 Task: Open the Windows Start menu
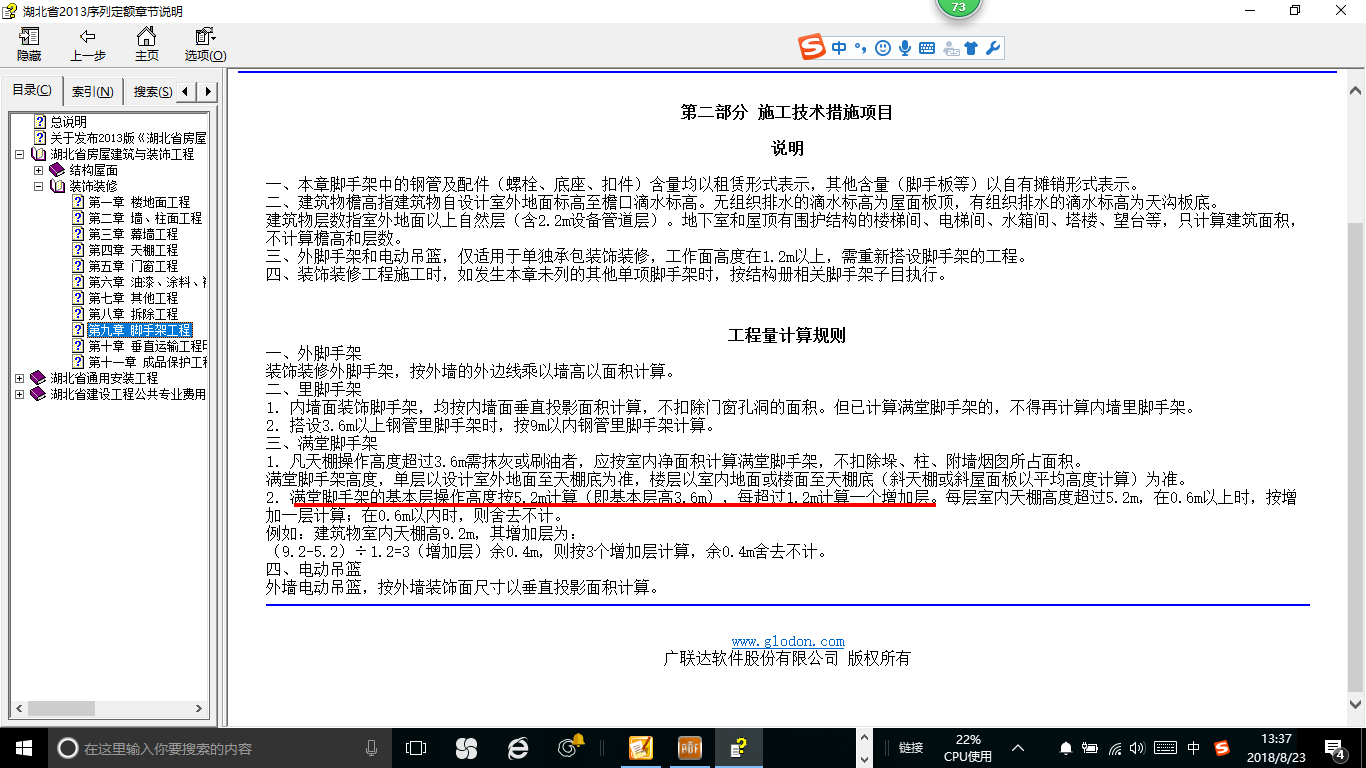[x=23, y=747]
